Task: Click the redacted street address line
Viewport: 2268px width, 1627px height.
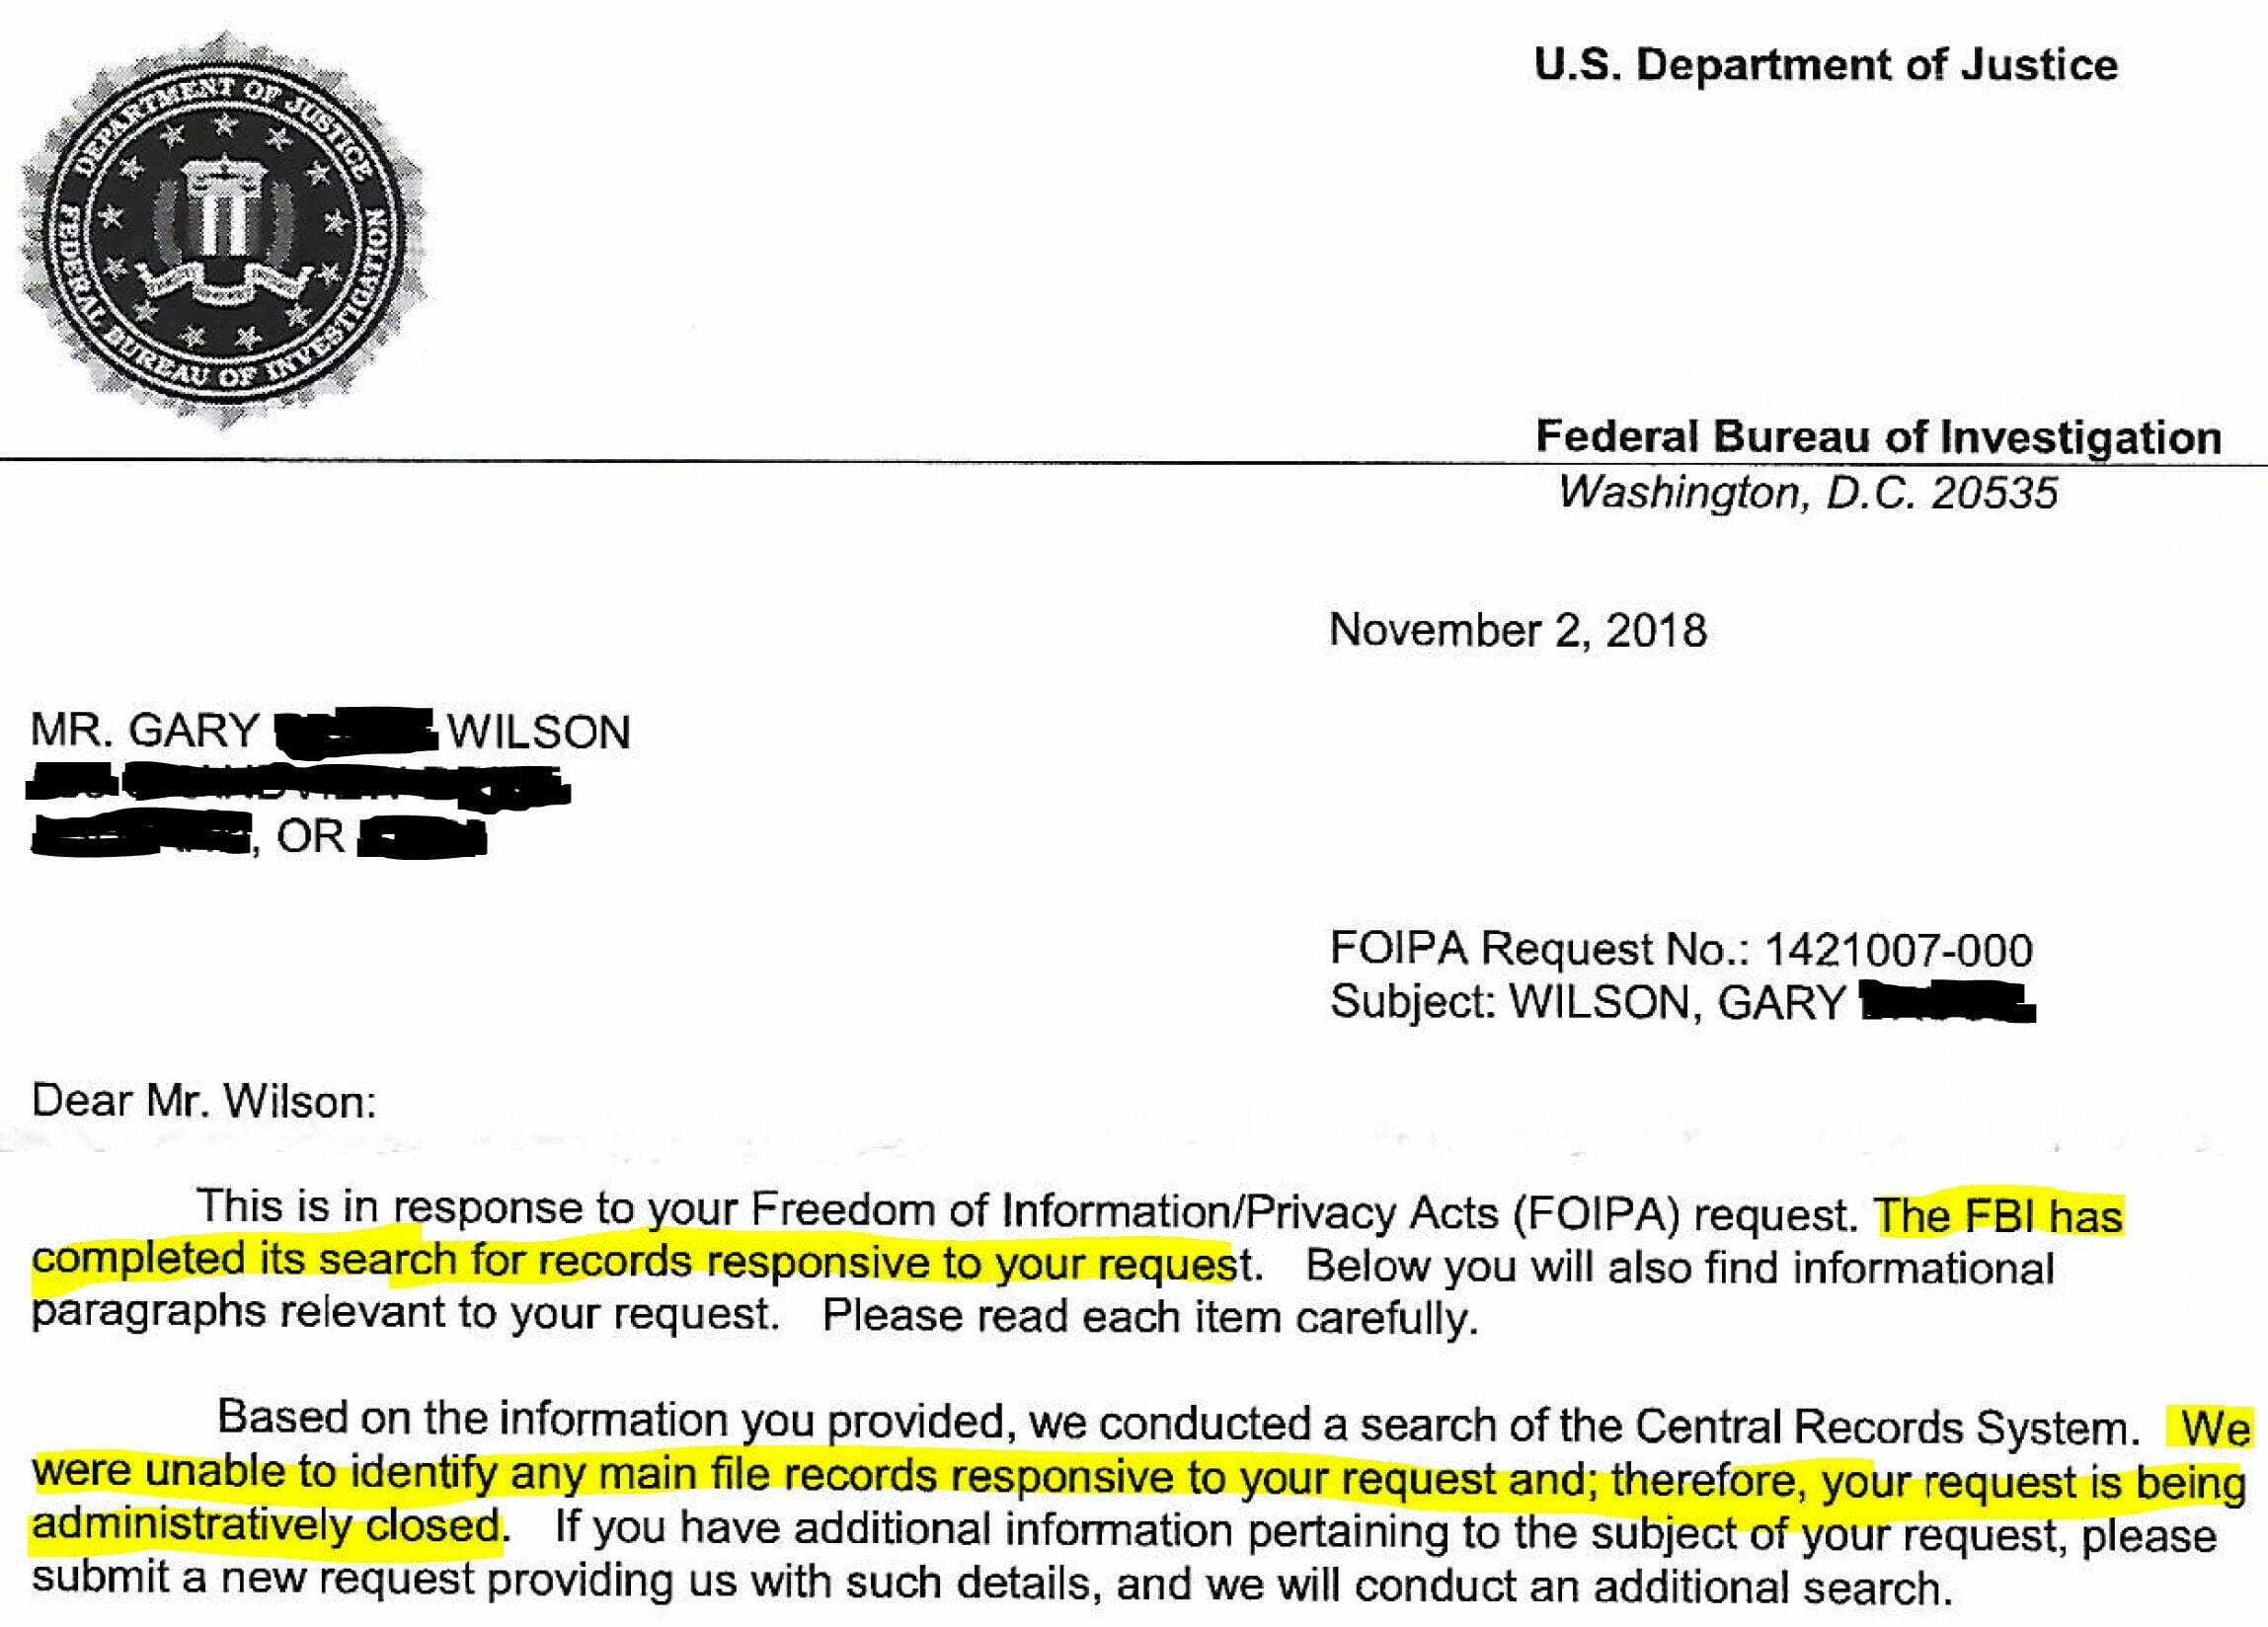Action: coord(298,786)
